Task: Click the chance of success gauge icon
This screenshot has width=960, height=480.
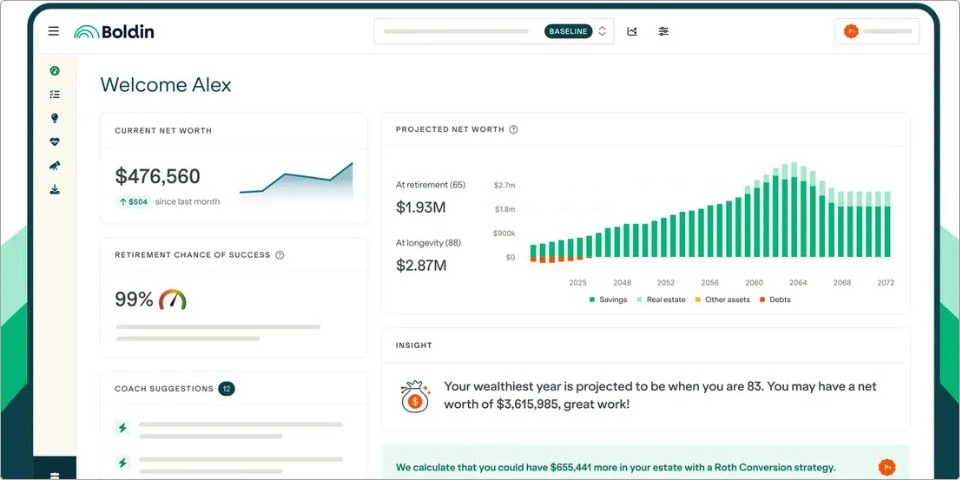Action: tap(173, 299)
